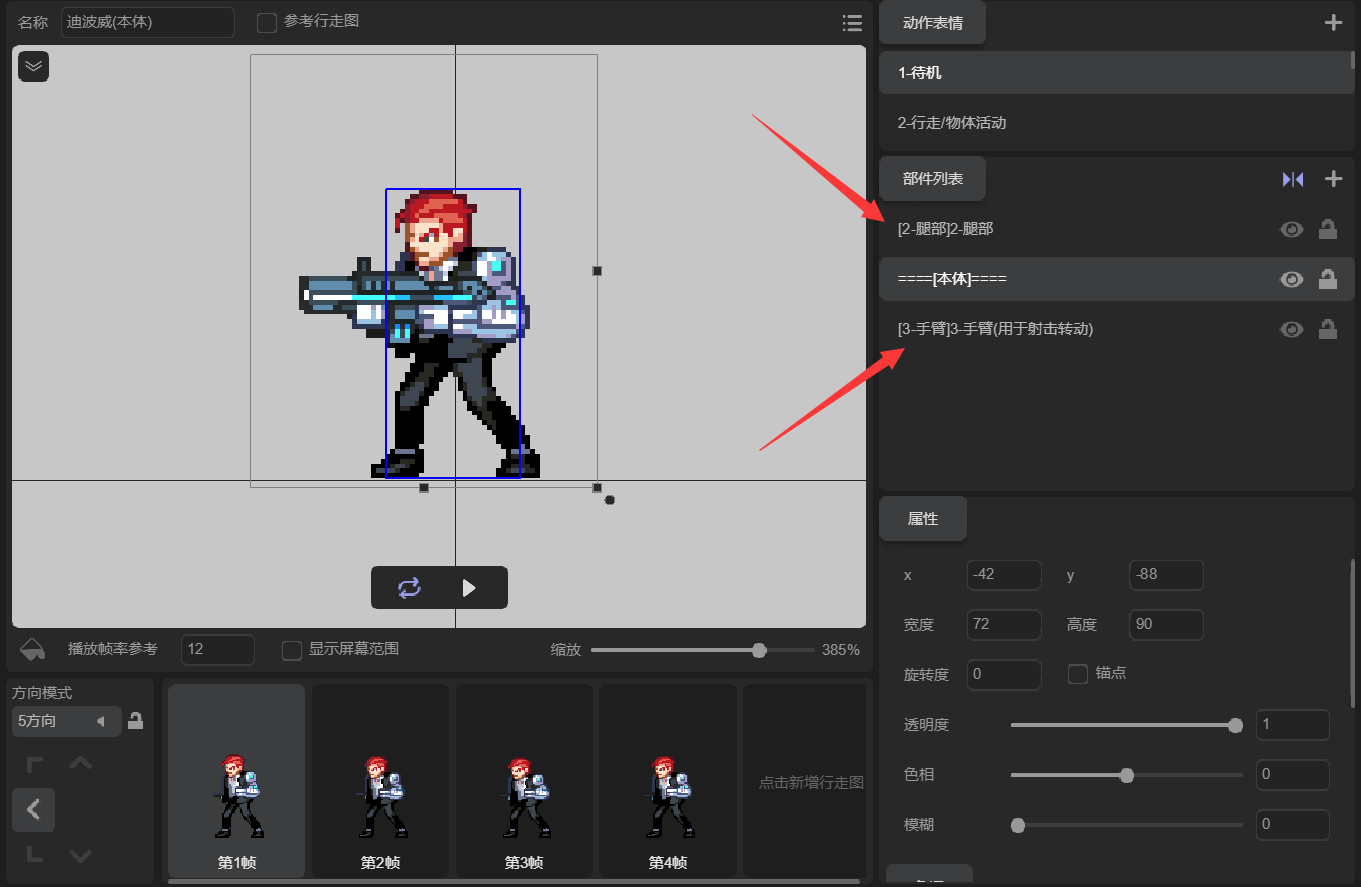The height and width of the screenshot is (887, 1361).
Task: Open the 部件列表 tab
Action: (x=933, y=179)
